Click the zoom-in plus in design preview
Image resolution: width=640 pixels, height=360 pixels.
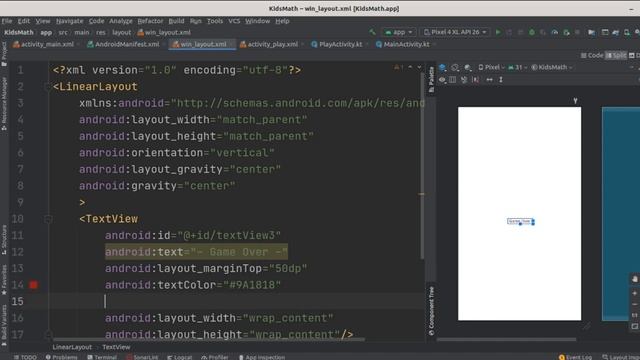[635, 293]
